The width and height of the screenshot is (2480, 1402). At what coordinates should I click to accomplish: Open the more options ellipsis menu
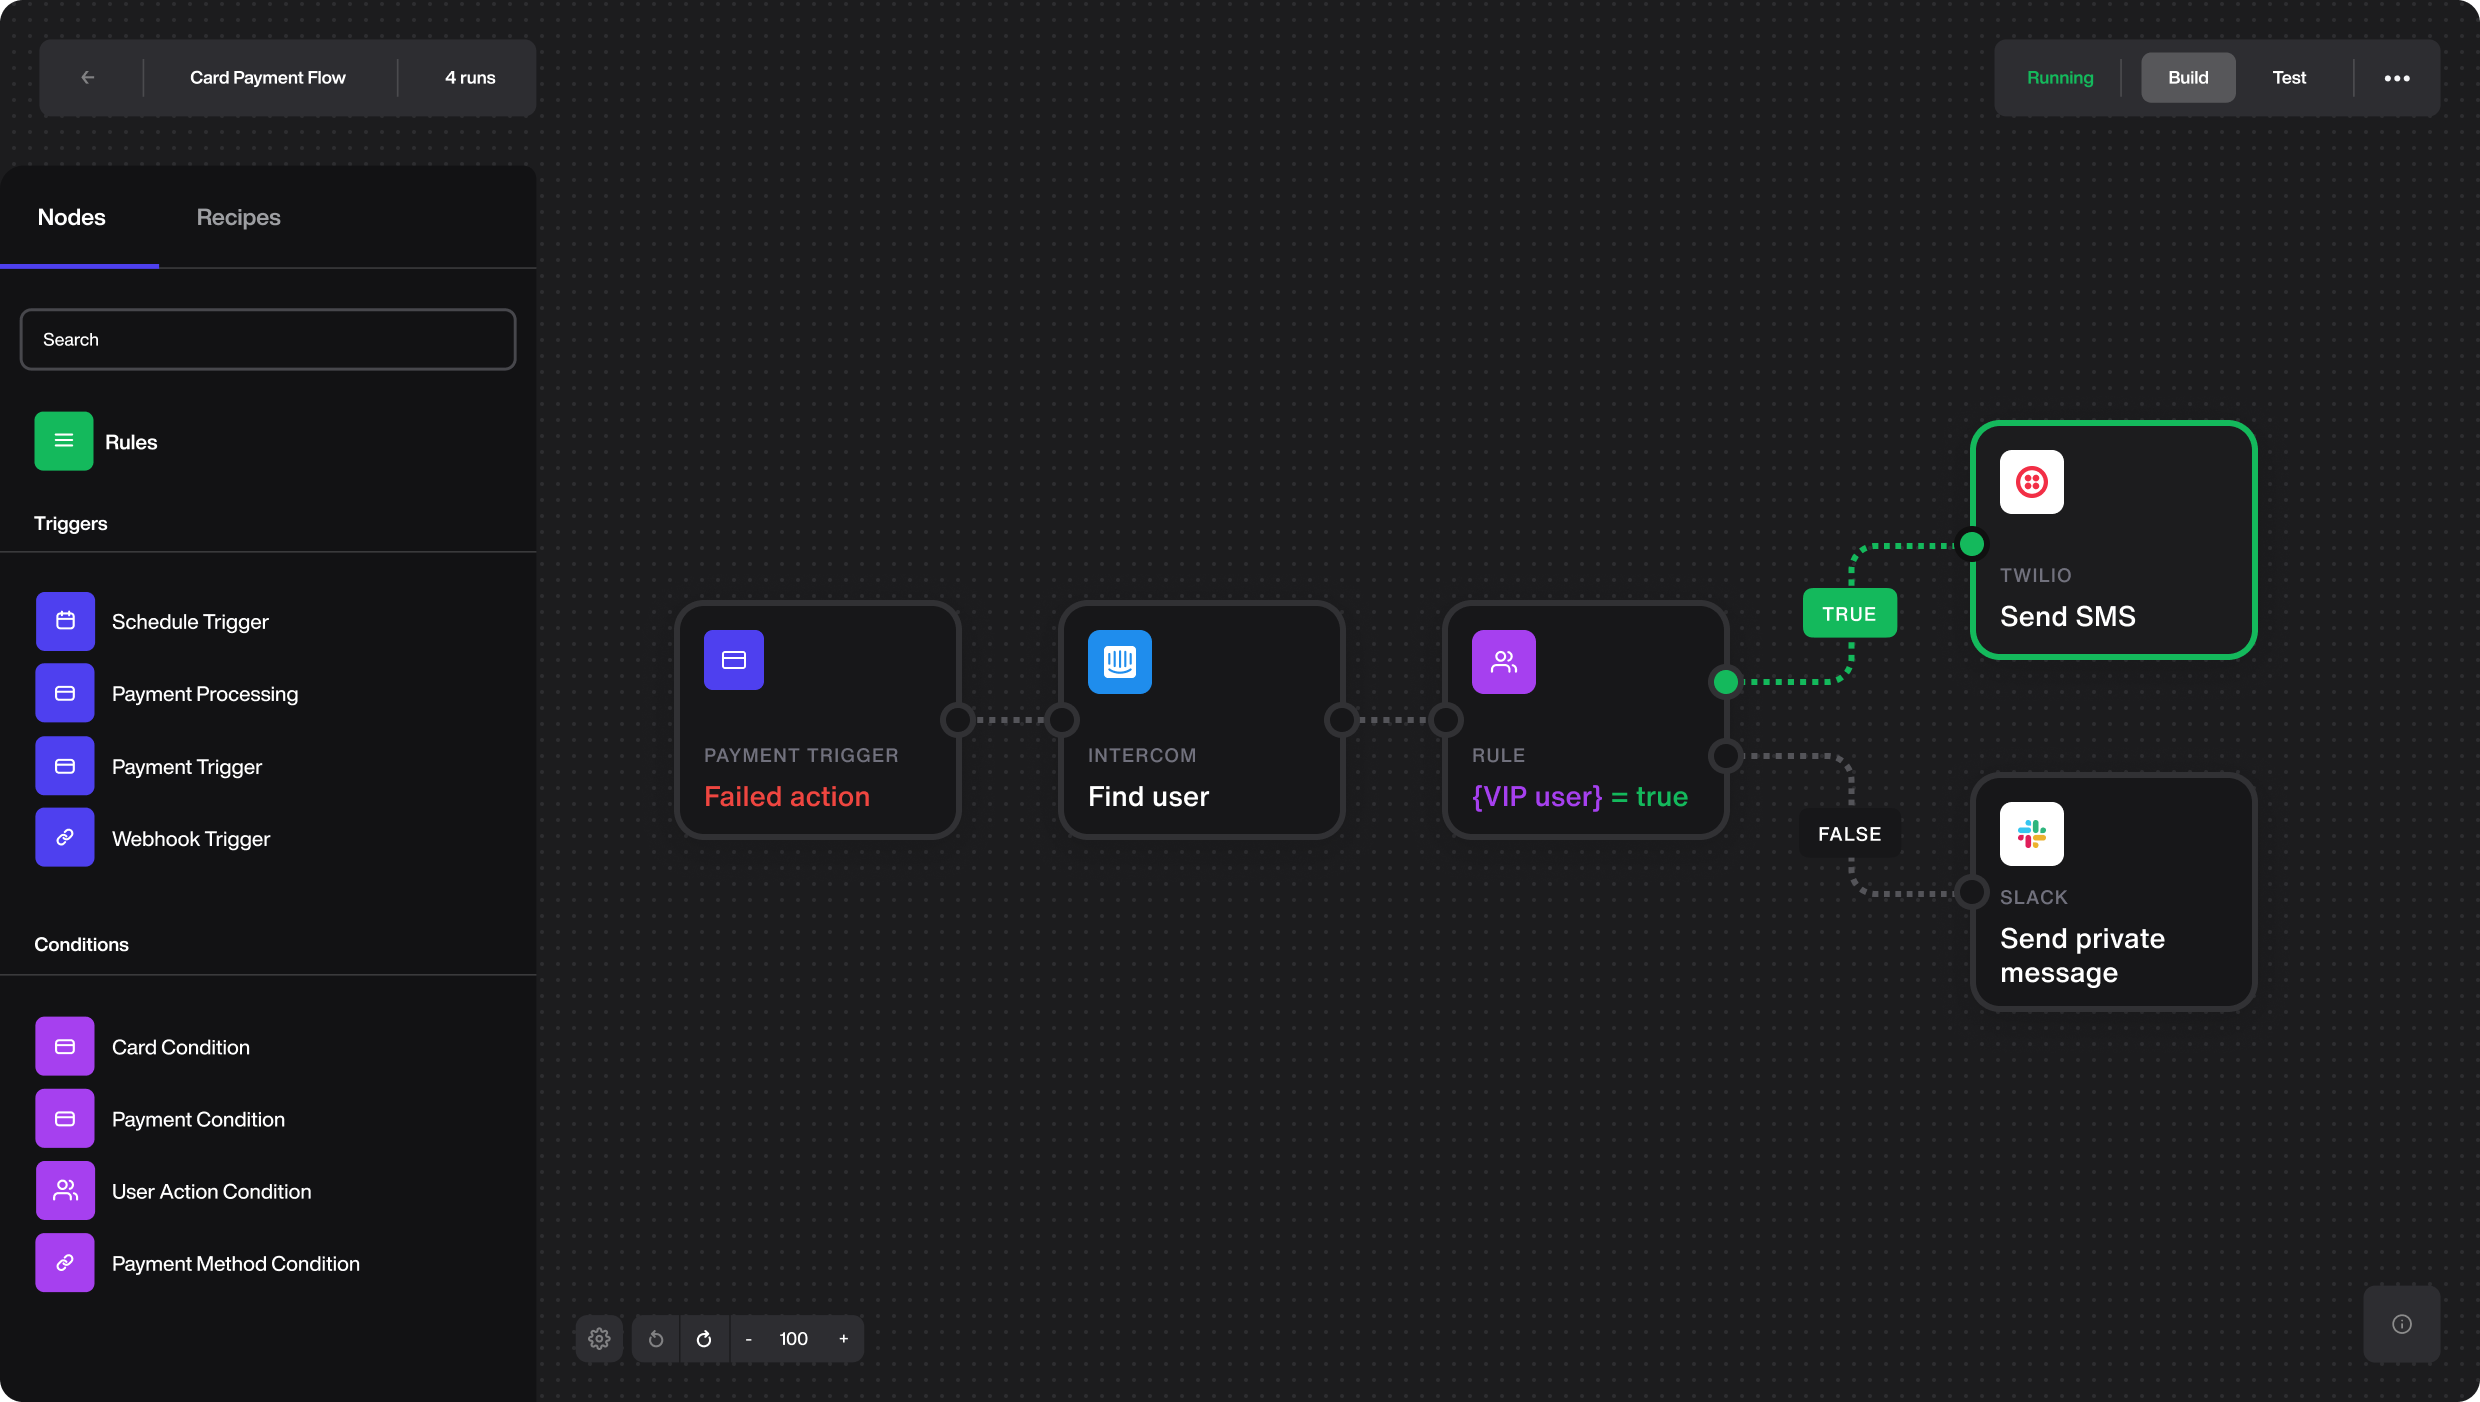point(2398,77)
